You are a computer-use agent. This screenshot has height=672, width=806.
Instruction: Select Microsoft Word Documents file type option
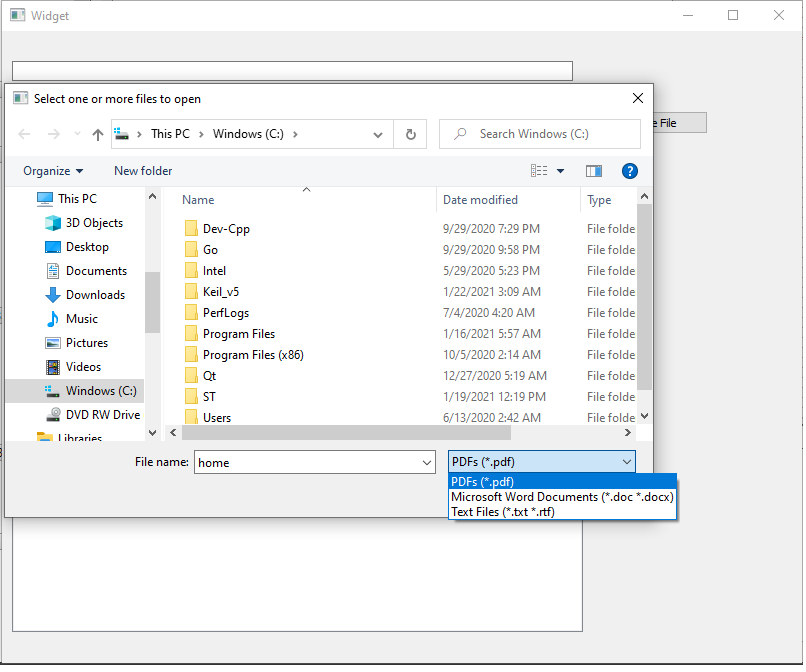click(562, 496)
